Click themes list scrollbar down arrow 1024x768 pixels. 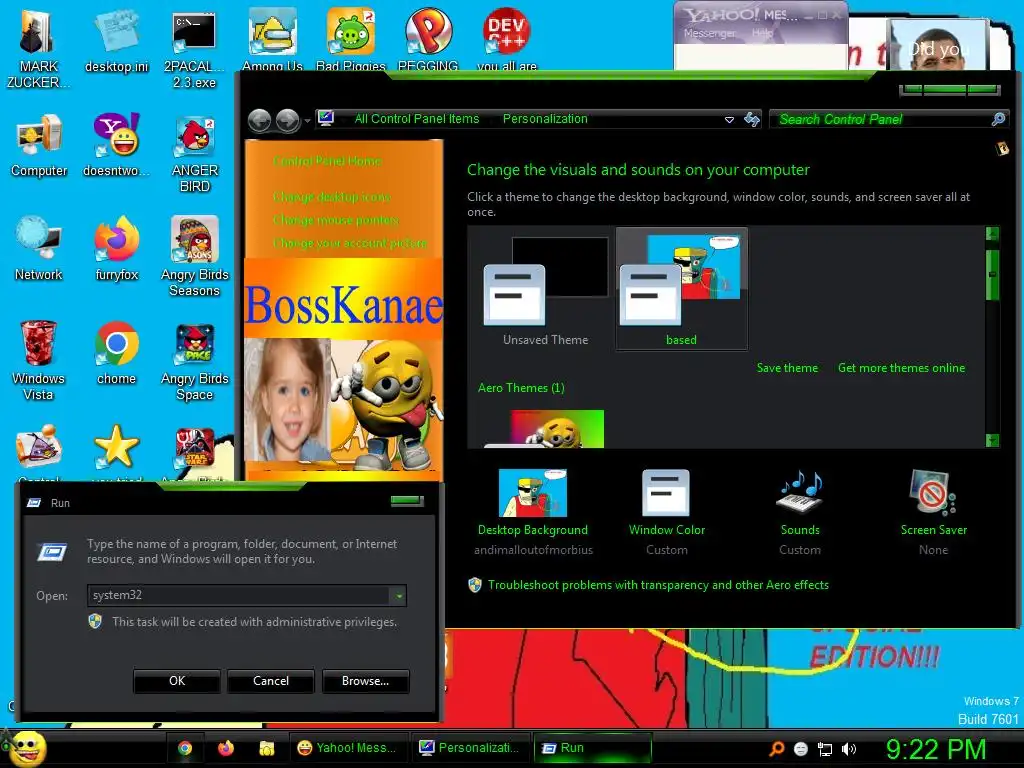[x=992, y=440]
